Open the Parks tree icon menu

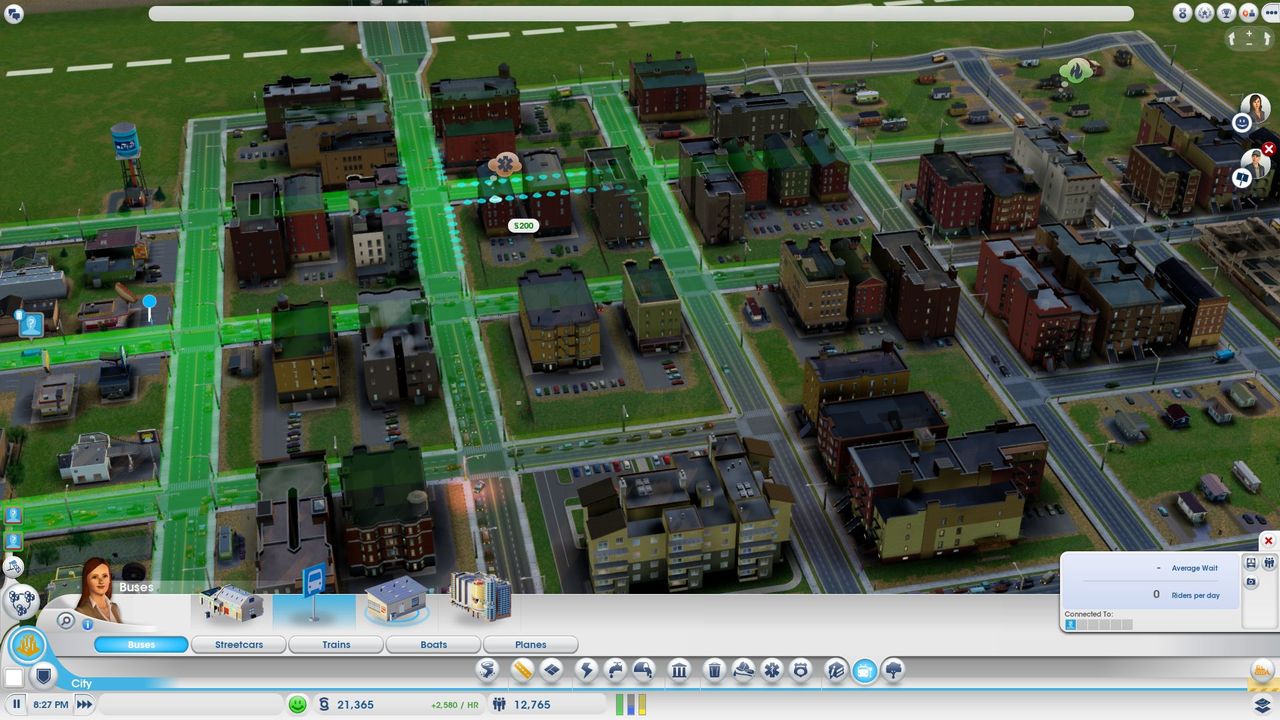point(893,670)
